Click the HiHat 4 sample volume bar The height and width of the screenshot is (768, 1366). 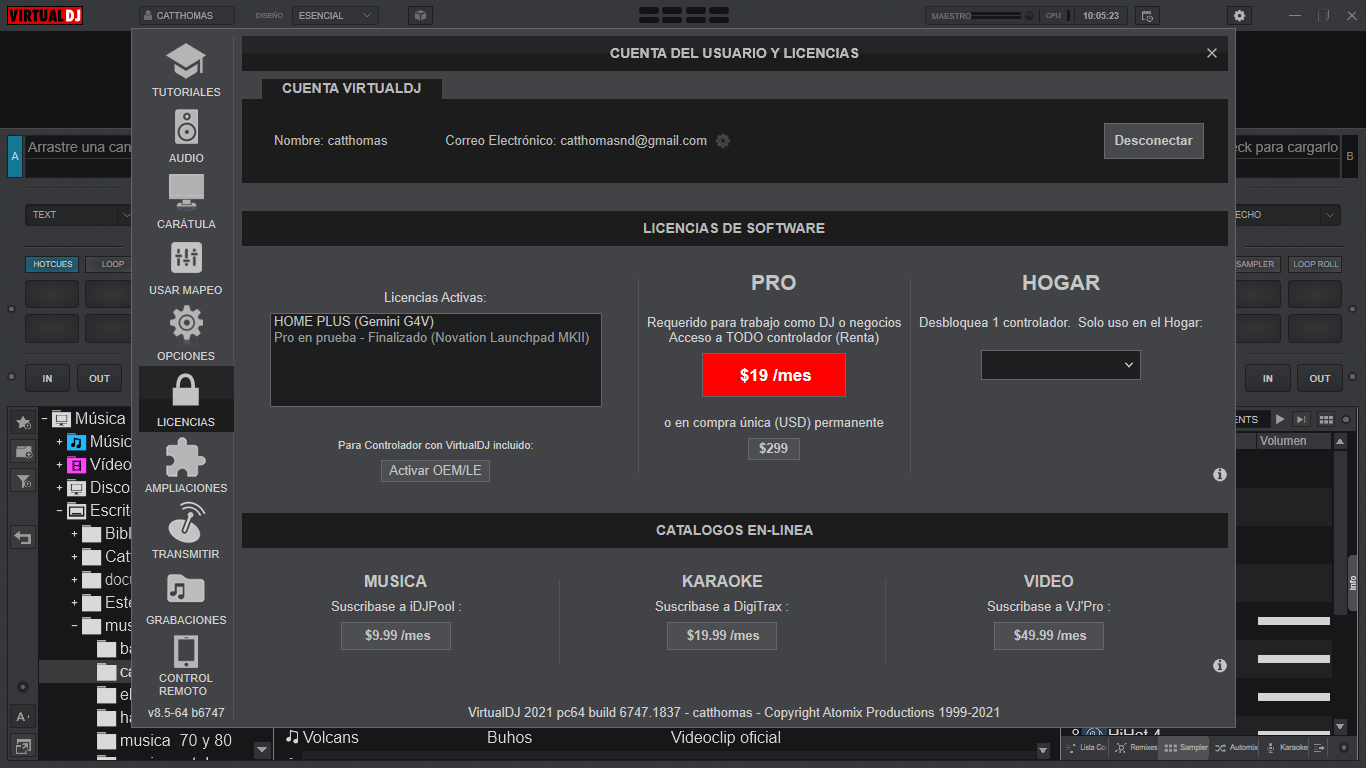click(x=1294, y=735)
